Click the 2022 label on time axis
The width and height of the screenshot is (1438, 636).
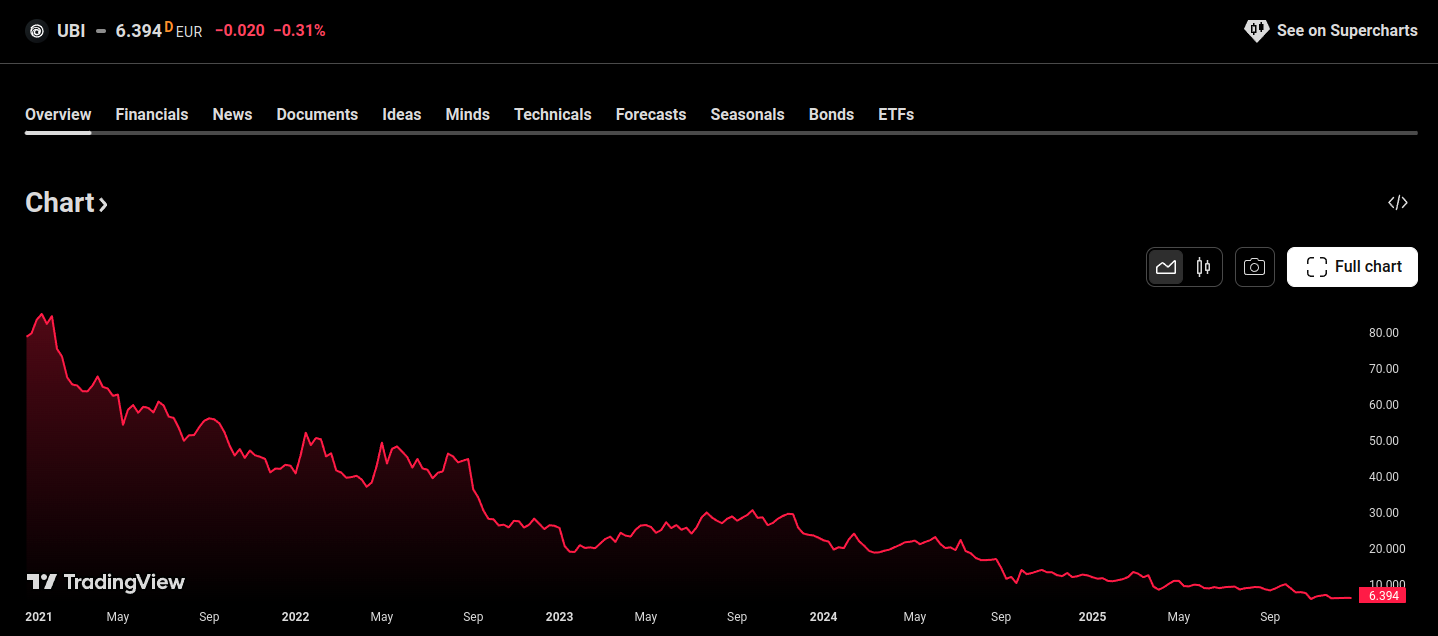pyautogui.click(x=295, y=617)
